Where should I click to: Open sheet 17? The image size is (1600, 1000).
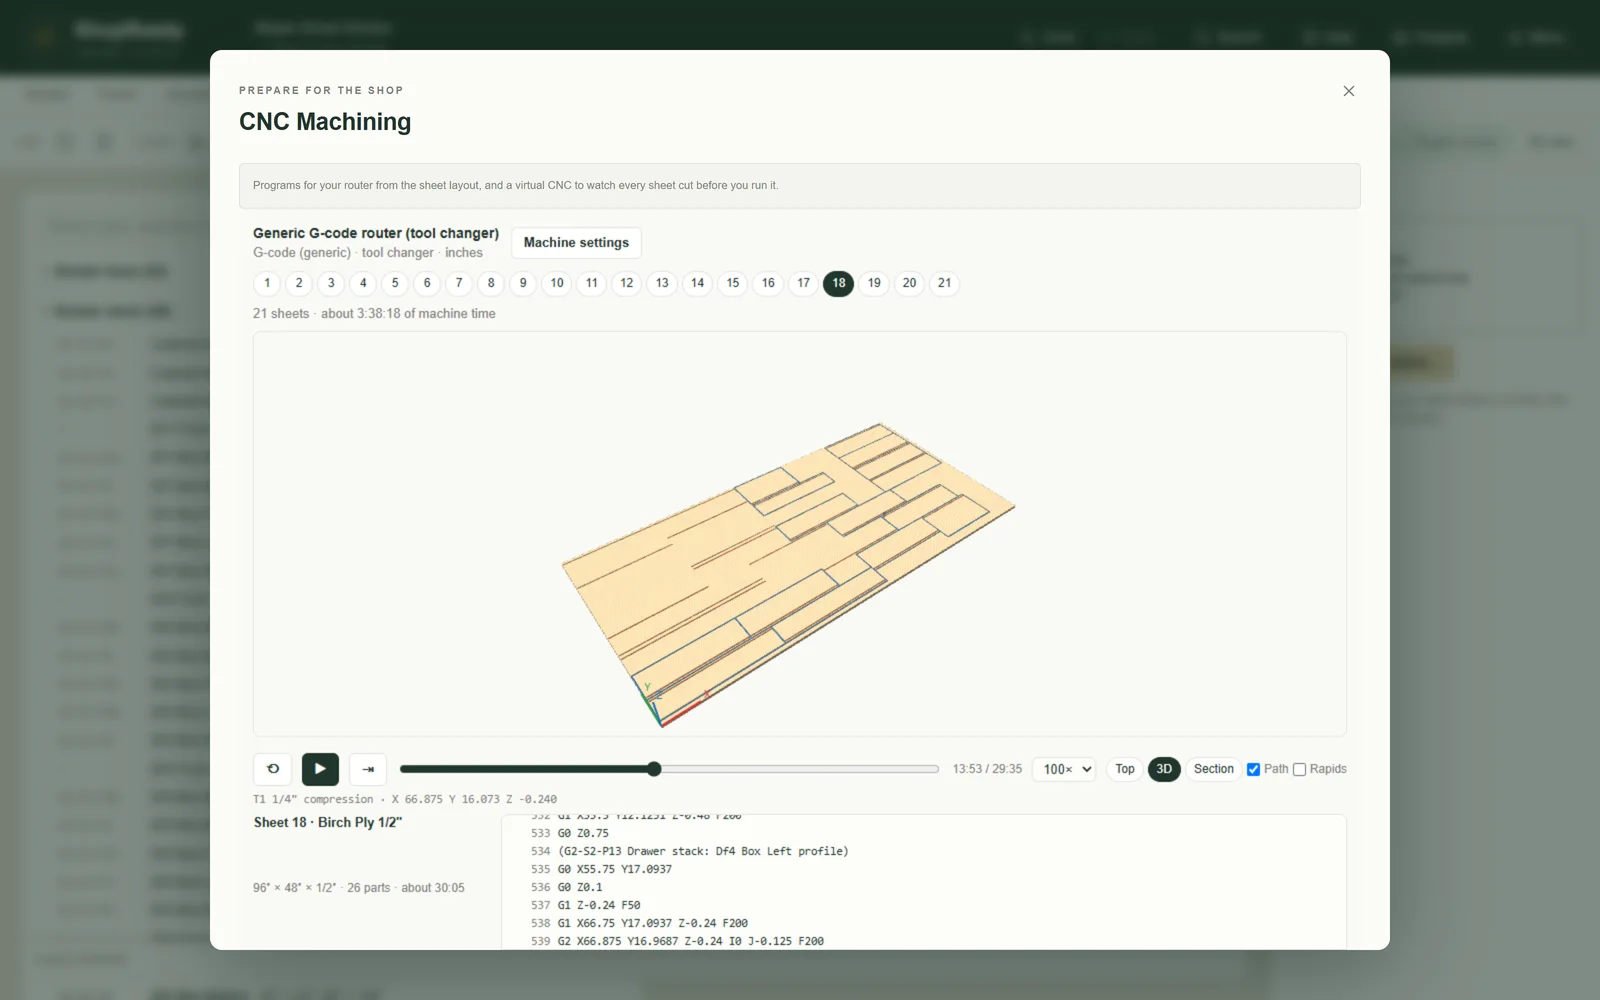[804, 283]
